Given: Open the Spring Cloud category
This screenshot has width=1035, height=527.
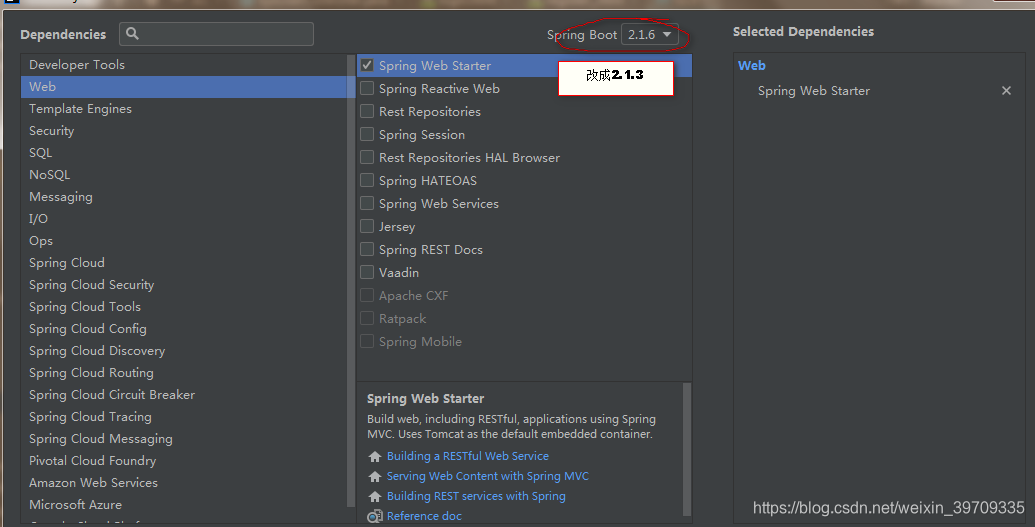Looking at the screenshot, I should click(x=184, y=263).
